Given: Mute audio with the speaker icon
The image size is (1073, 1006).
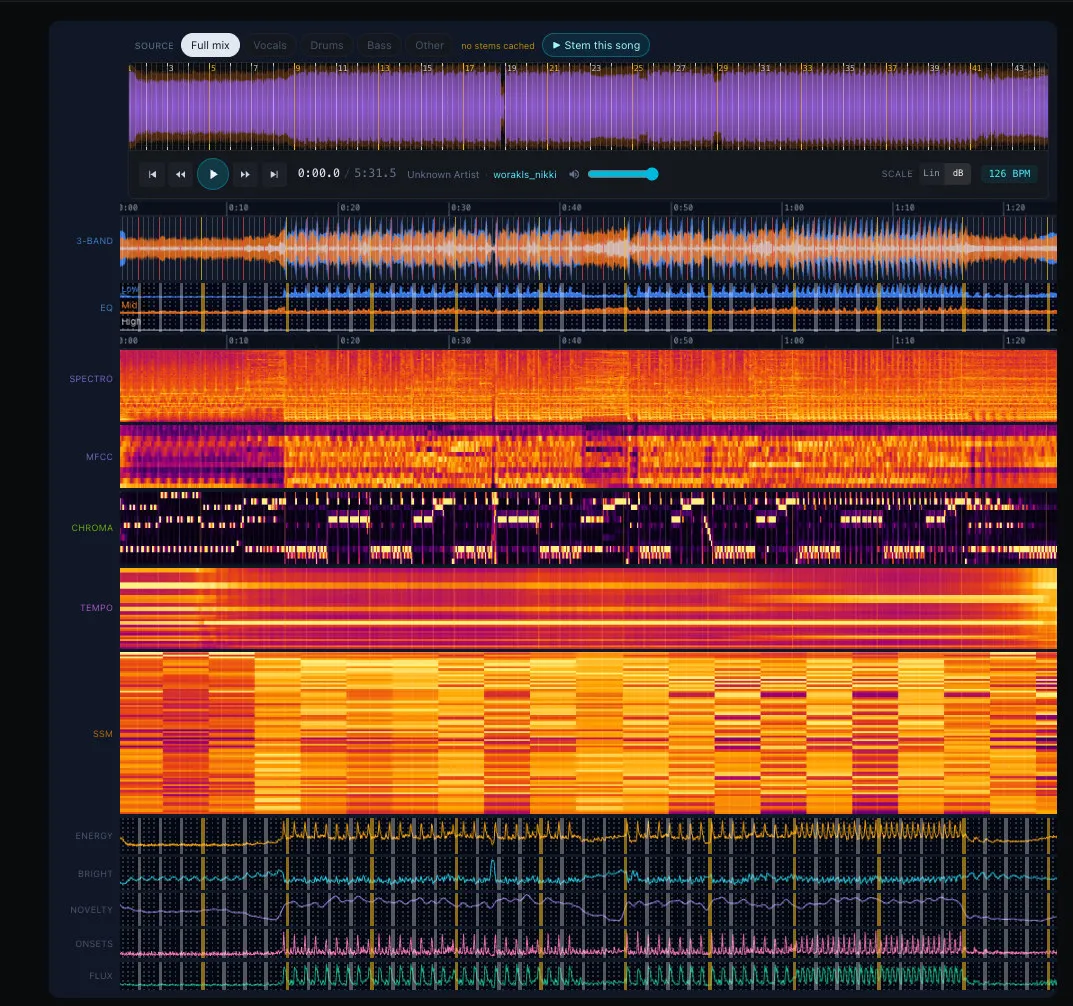Looking at the screenshot, I should click(574, 175).
